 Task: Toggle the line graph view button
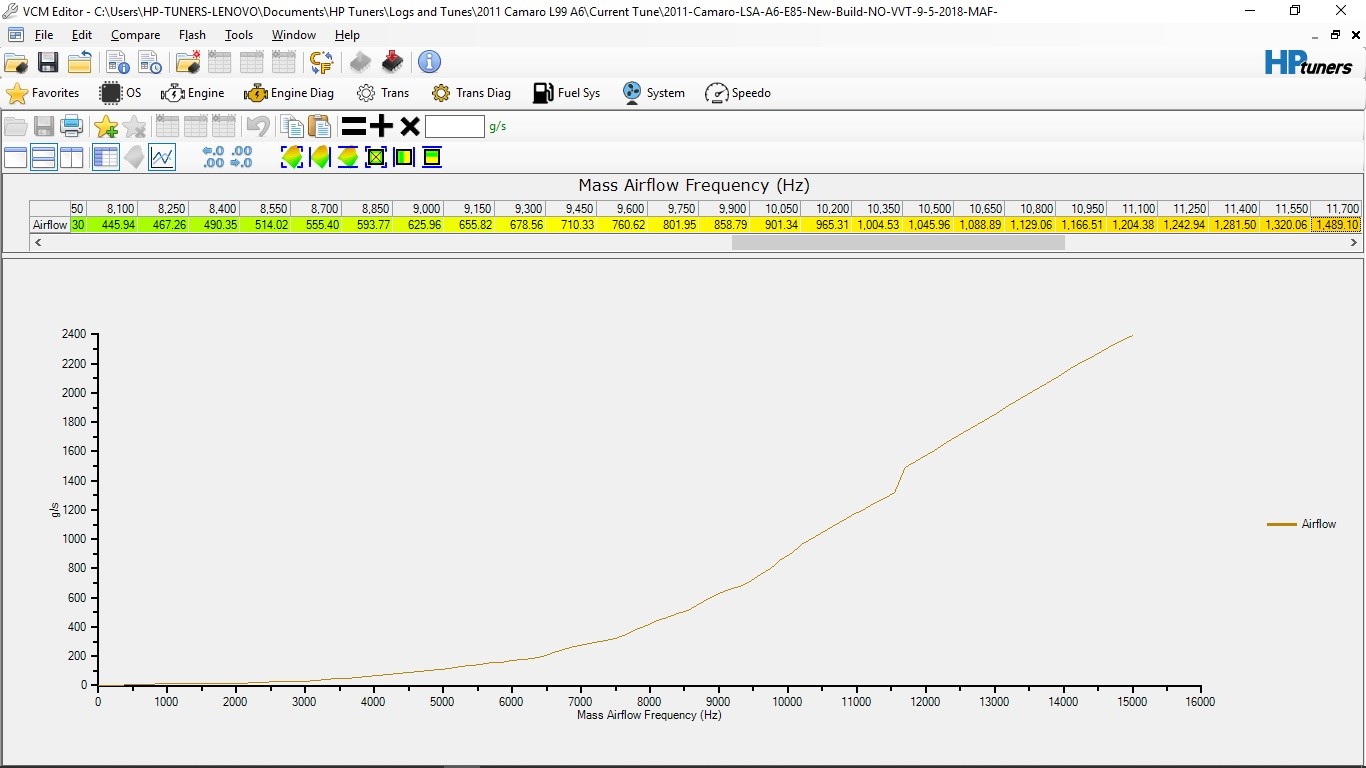point(162,157)
